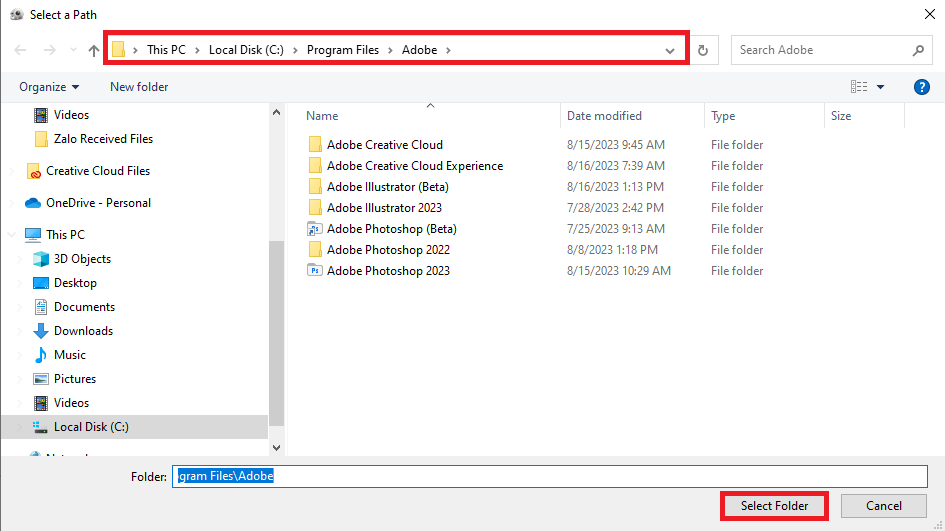The image size is (945, 531).
Task: Go up one folder level
Action: coord(93,51)
